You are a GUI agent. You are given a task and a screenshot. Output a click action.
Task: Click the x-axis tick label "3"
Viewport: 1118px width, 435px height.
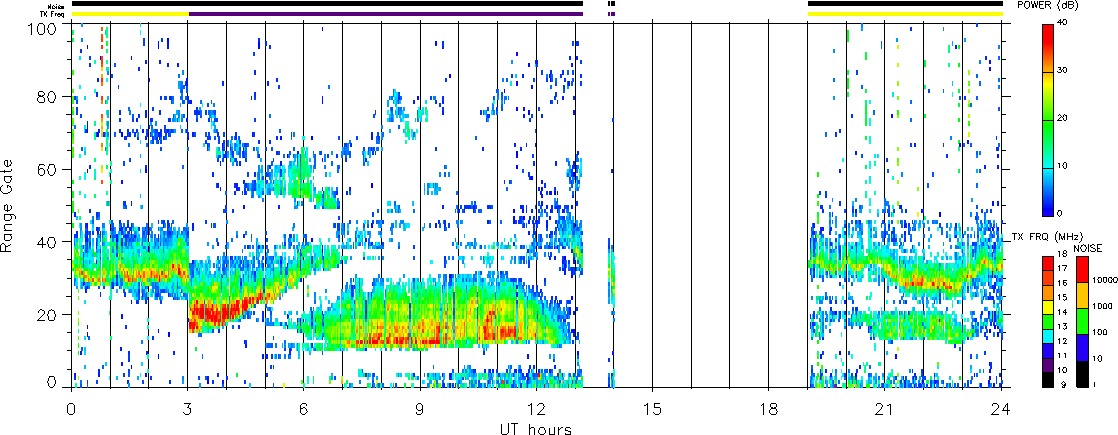tap(188, 409)
